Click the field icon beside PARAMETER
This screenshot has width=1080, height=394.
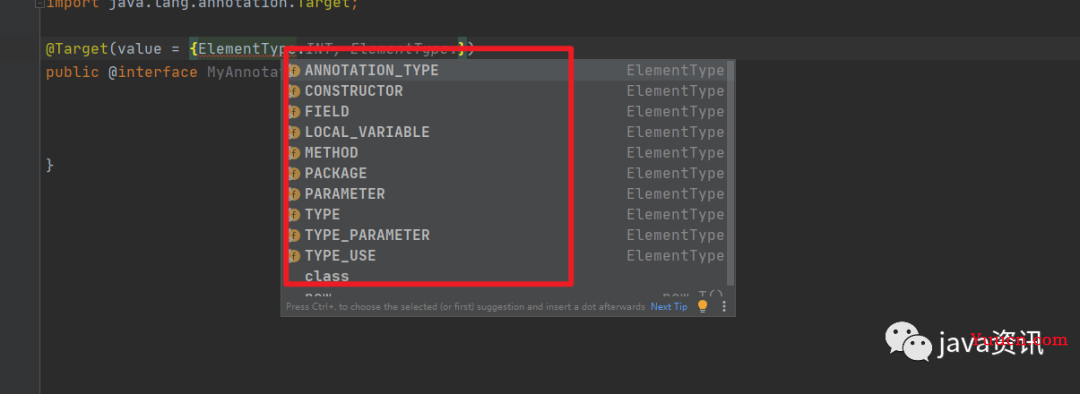pos(294,194)
